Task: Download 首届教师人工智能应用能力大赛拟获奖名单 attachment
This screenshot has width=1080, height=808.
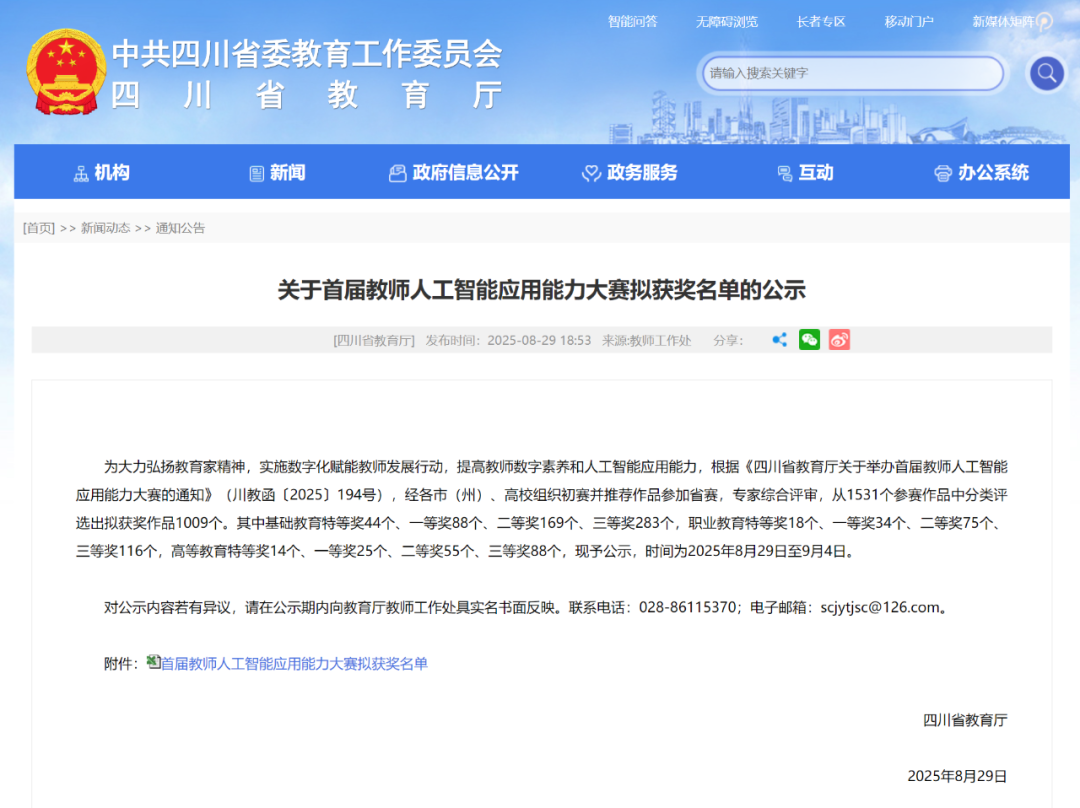Action: pos(294,663)
